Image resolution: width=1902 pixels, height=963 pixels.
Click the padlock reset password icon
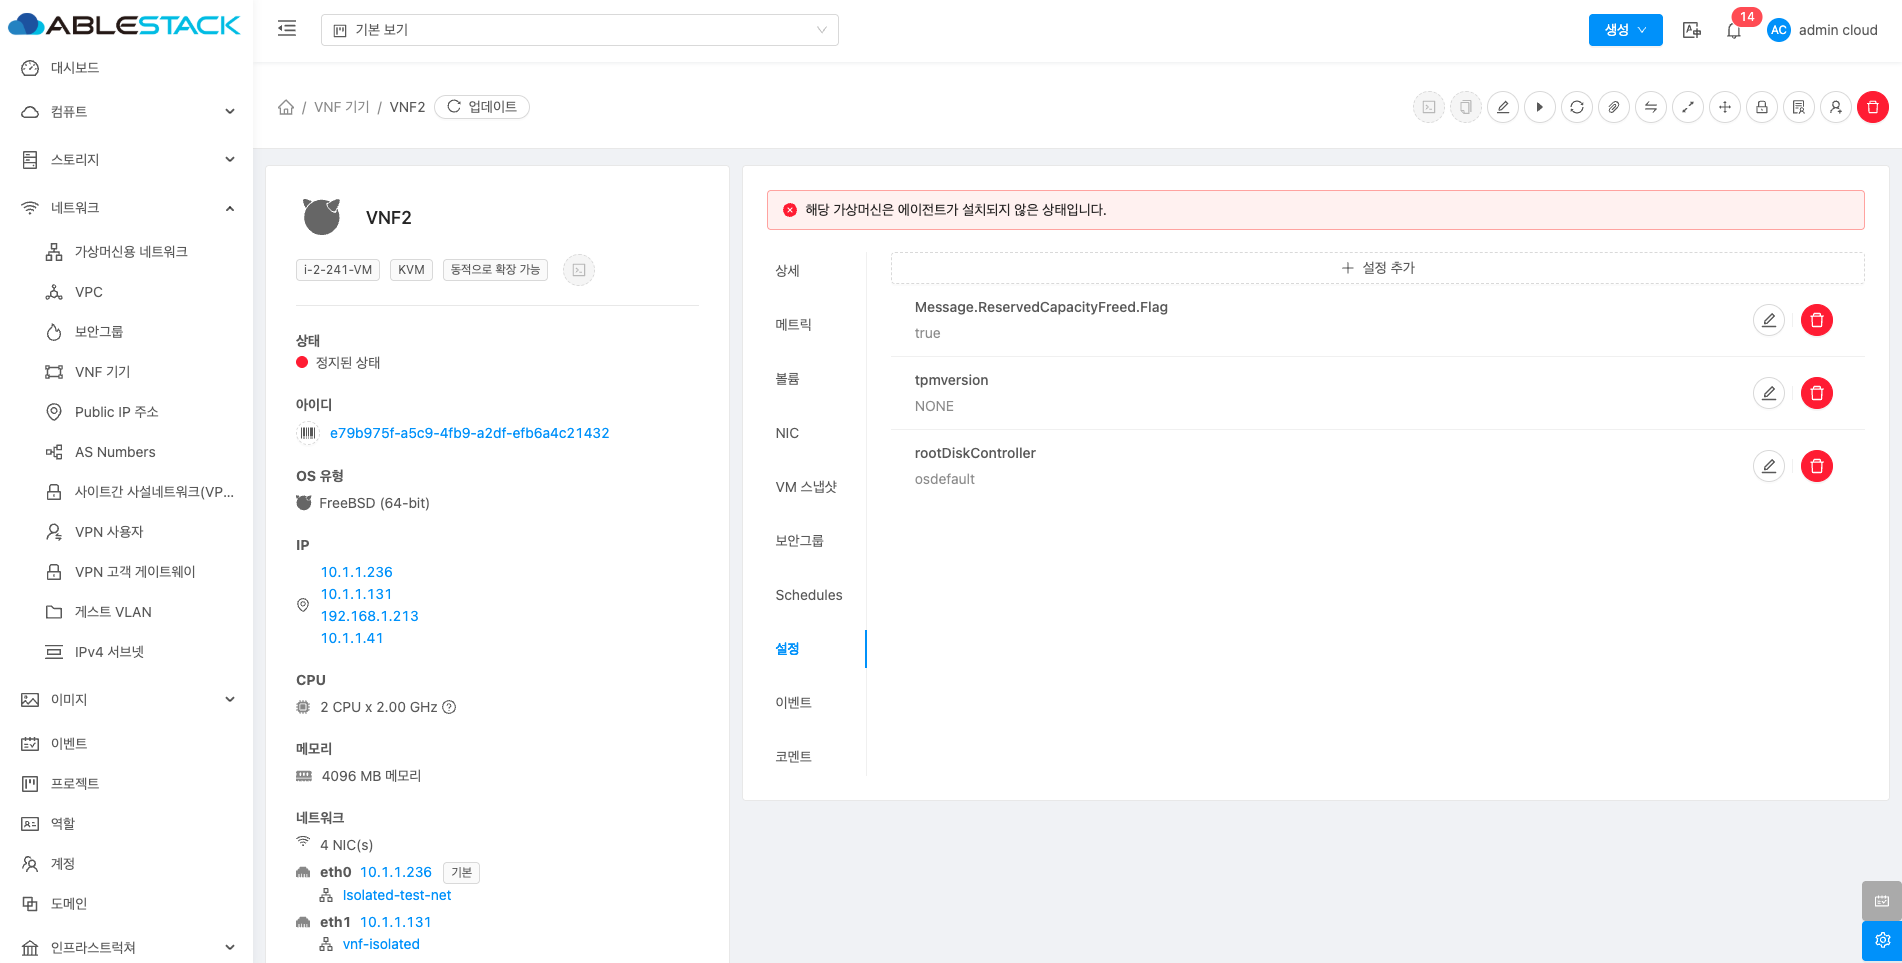(1762, 107)
